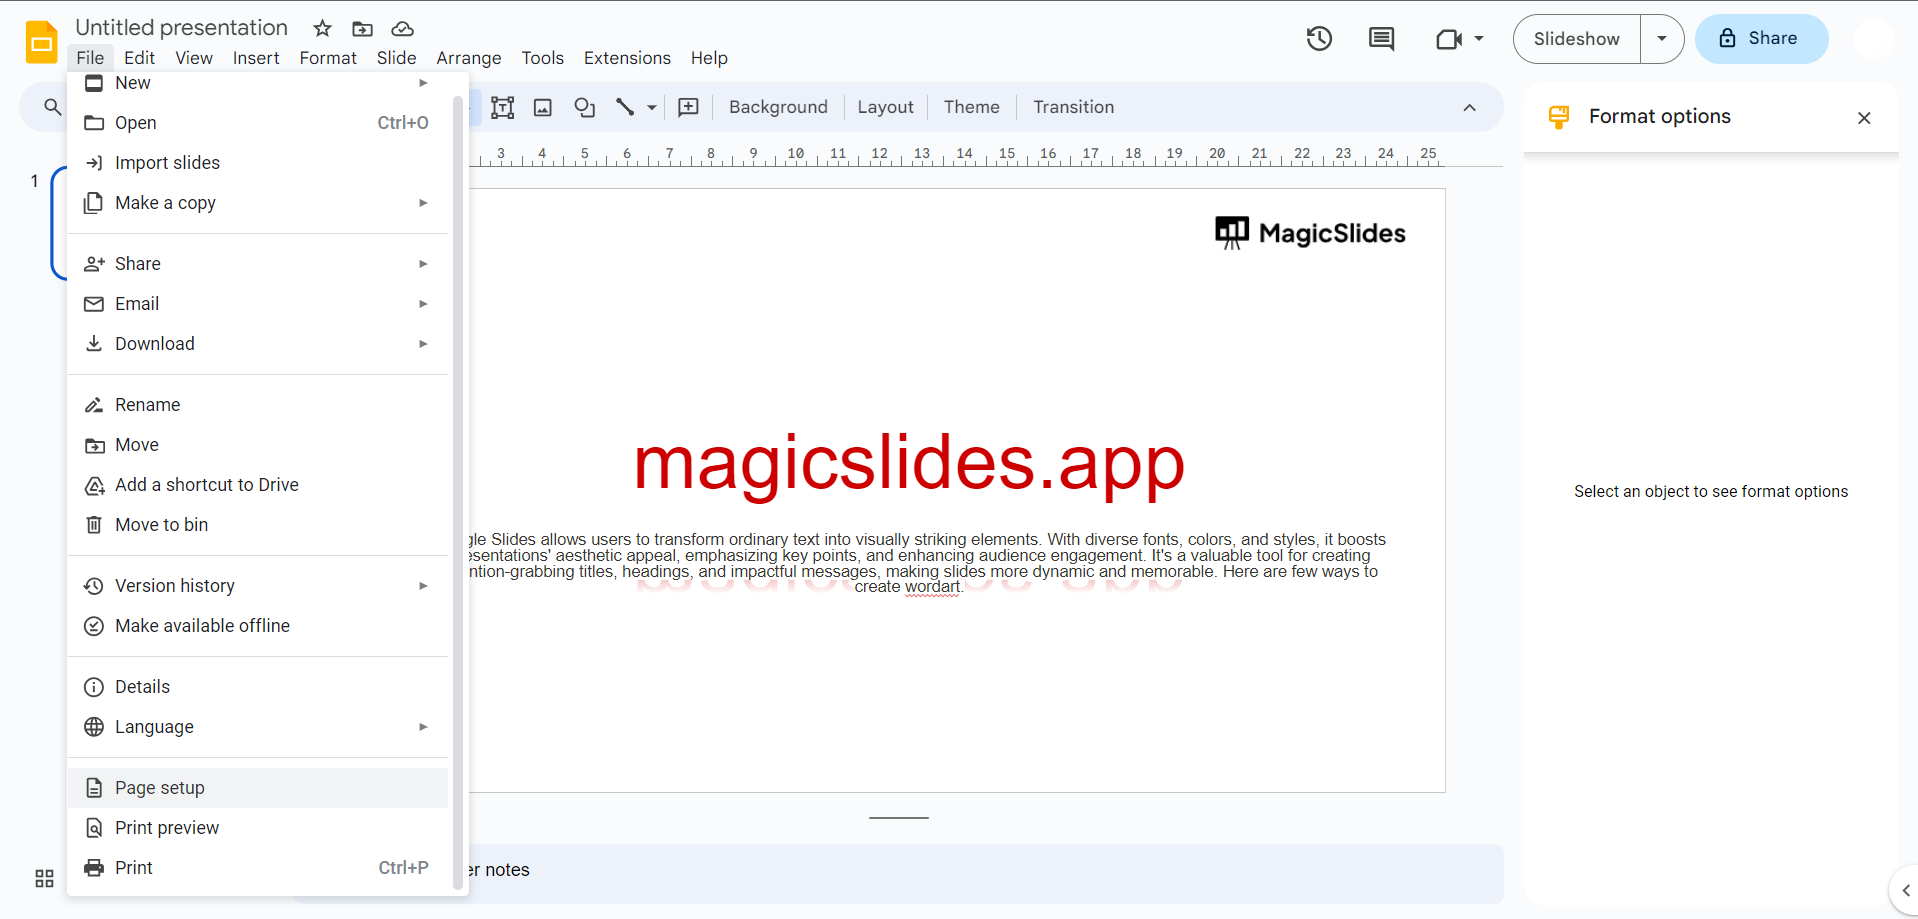Select the shape tool icon

(x=584, y=107)
